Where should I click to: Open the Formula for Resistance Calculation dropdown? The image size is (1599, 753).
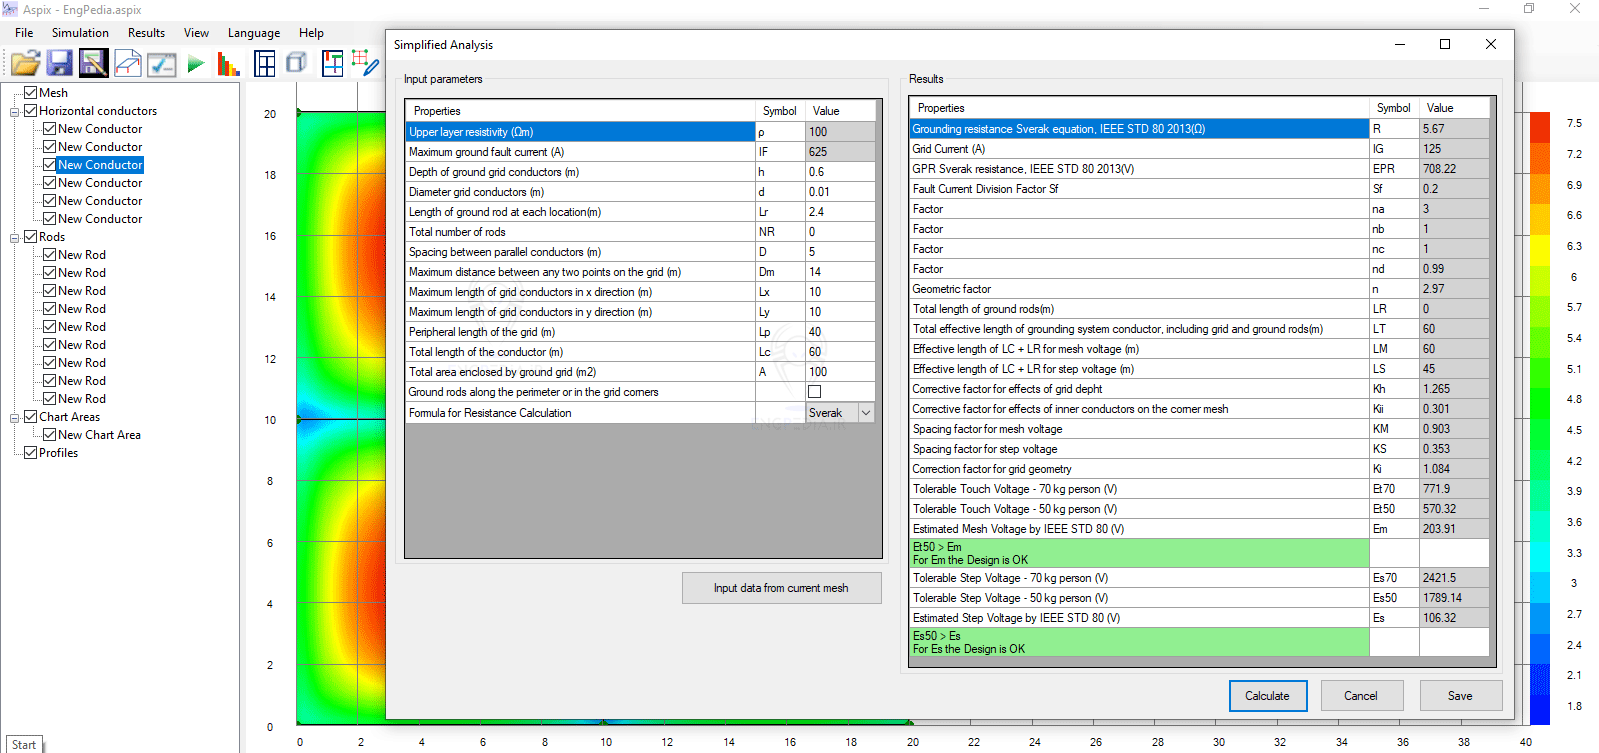click(x=866, y=413)
